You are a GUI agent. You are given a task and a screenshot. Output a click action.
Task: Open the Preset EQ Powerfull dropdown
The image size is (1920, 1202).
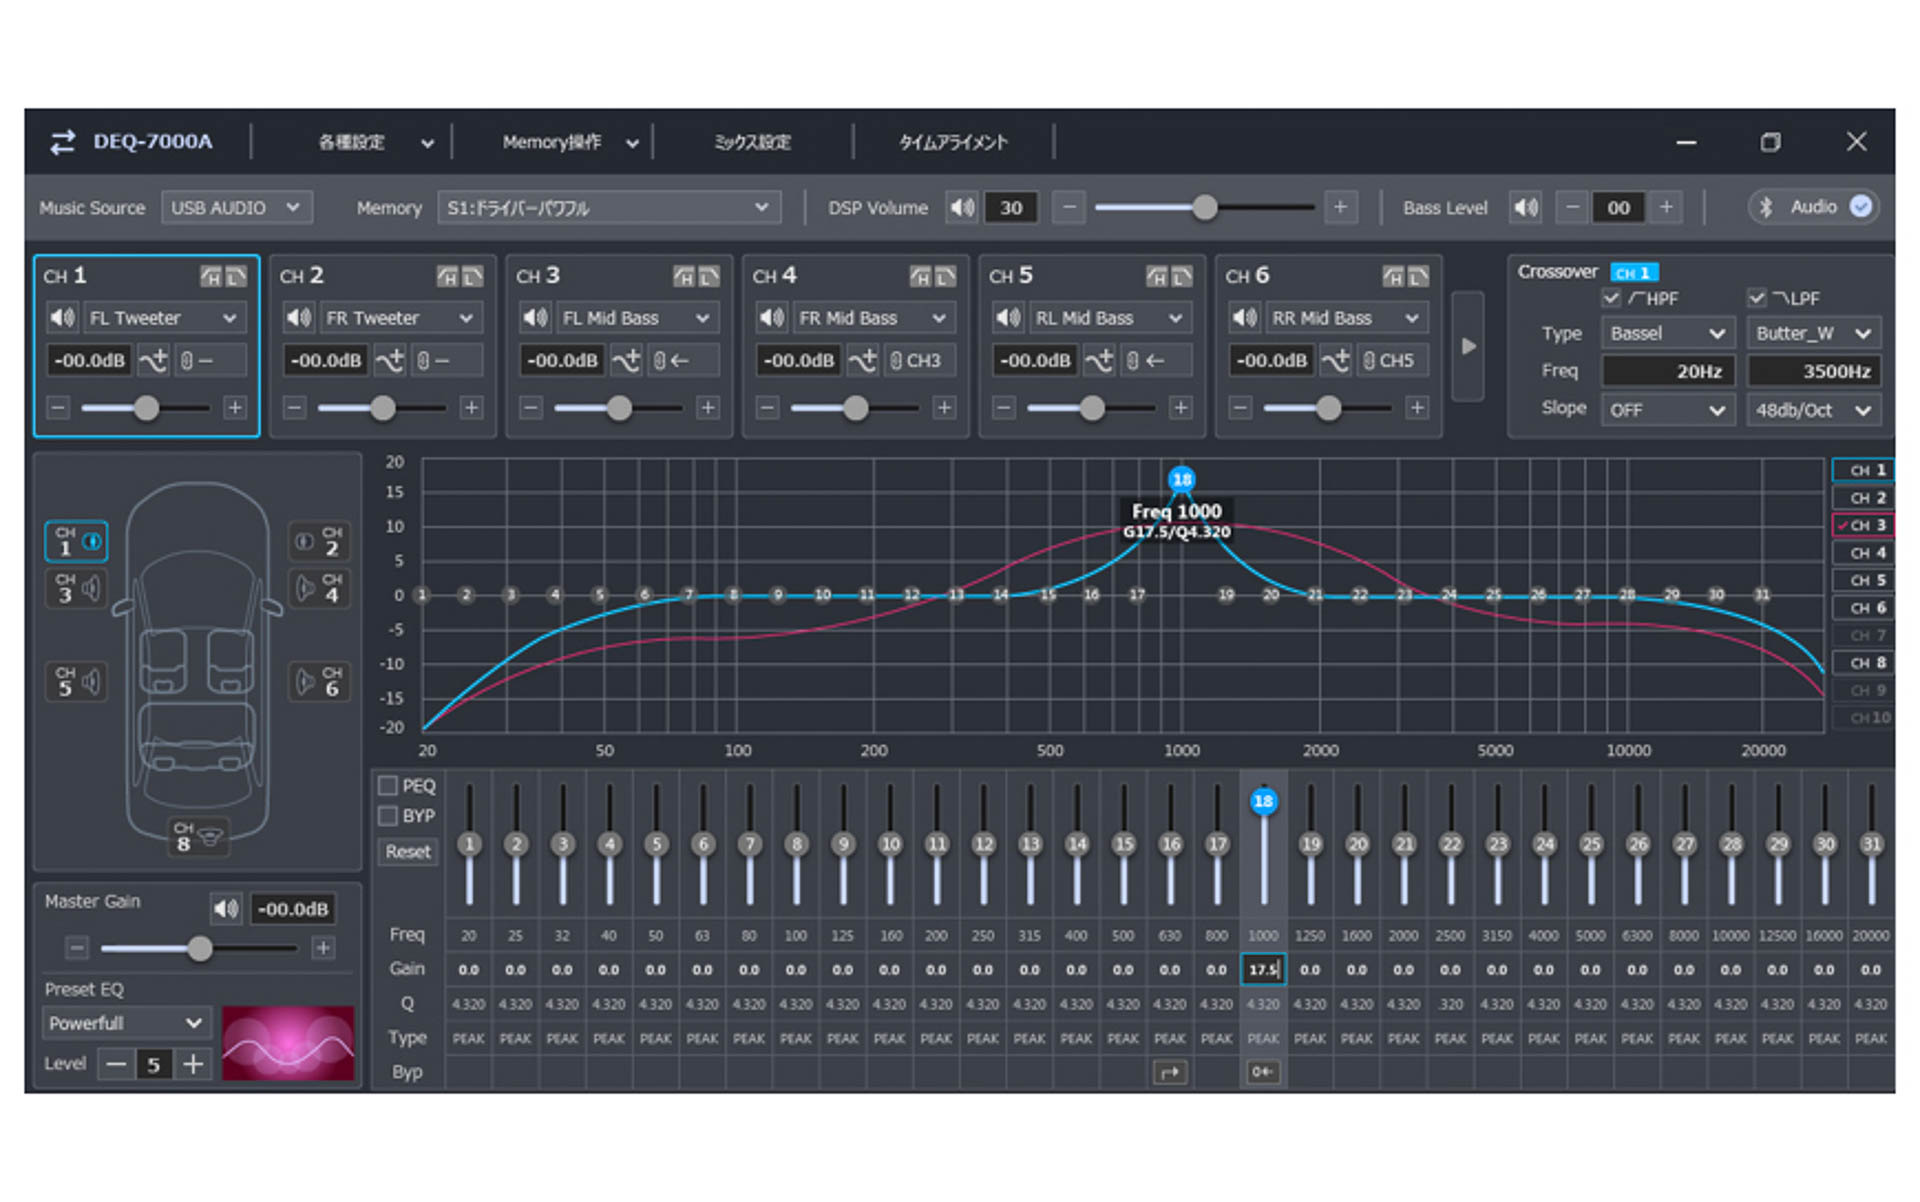[126, 1023]
